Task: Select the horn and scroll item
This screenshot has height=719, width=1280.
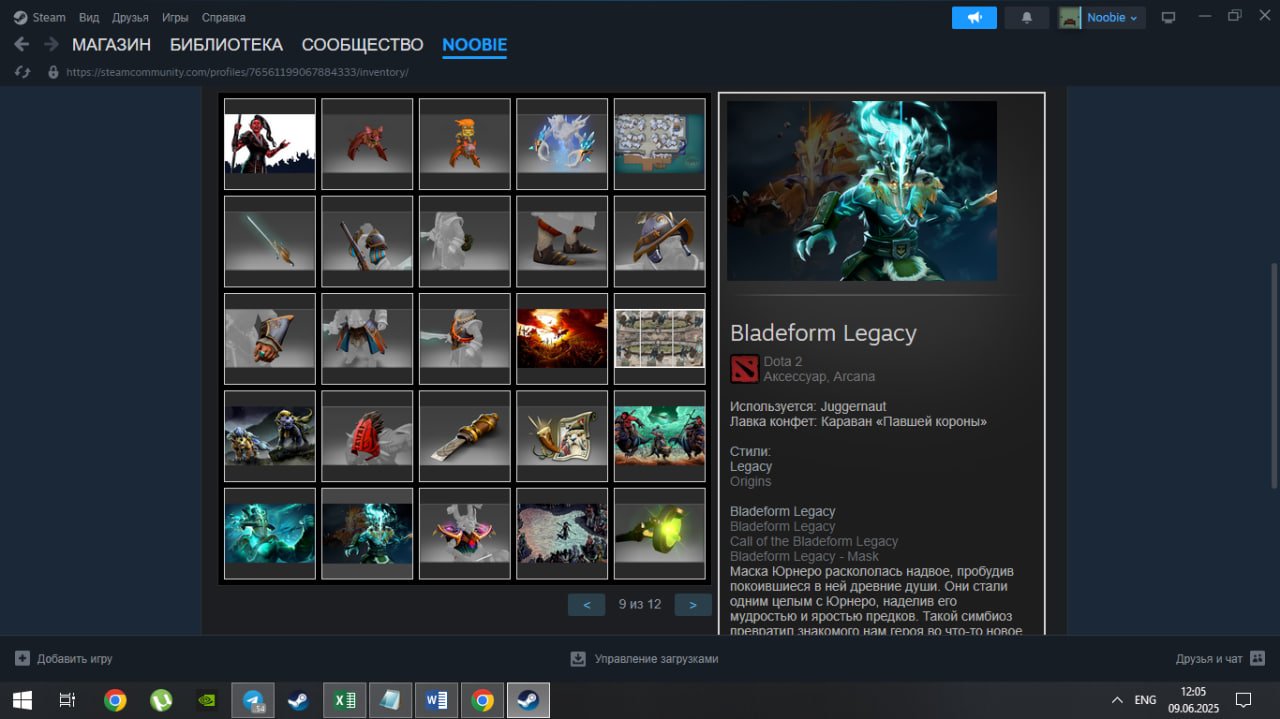Action: (562, 436)
